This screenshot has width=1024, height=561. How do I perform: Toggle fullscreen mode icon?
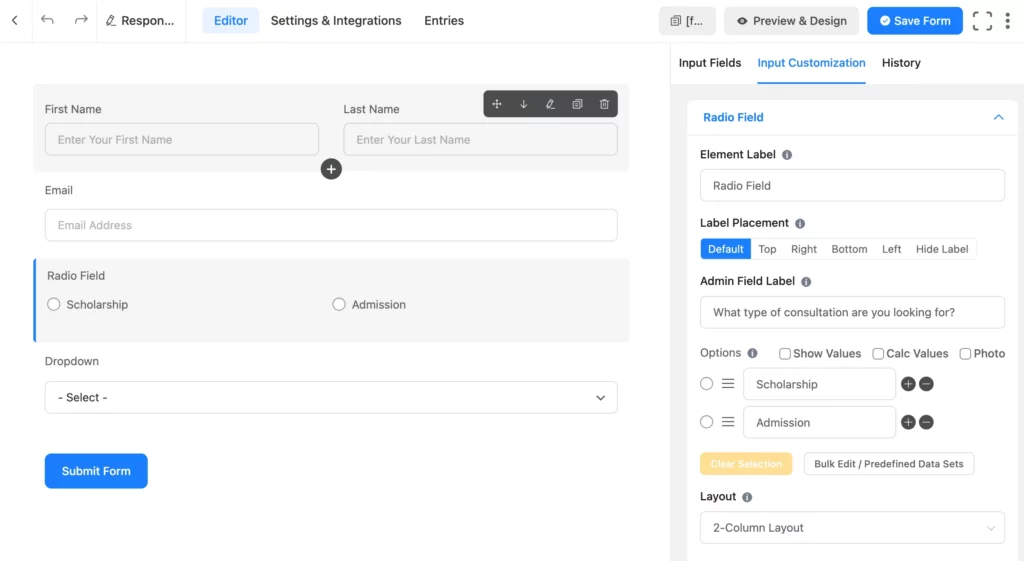[x=982, y=21]
